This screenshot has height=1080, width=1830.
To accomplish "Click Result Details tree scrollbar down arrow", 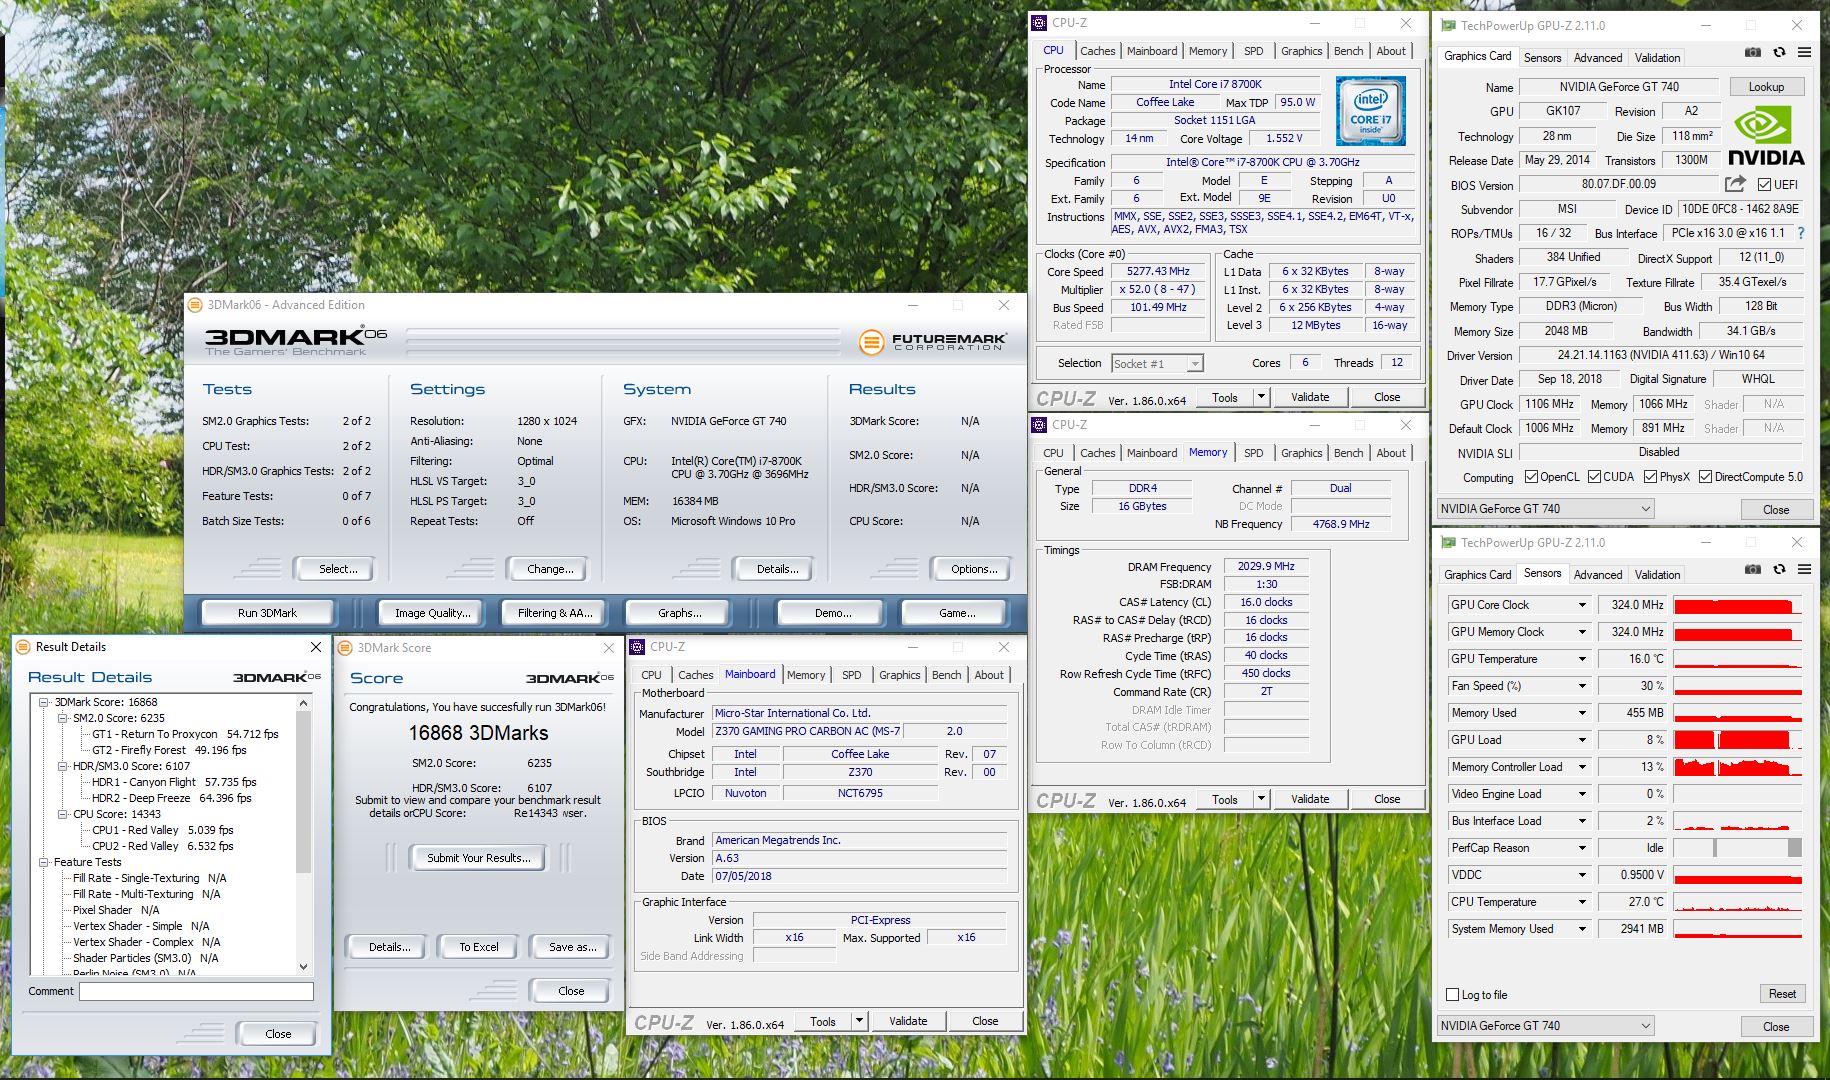I will pos(304,967).
